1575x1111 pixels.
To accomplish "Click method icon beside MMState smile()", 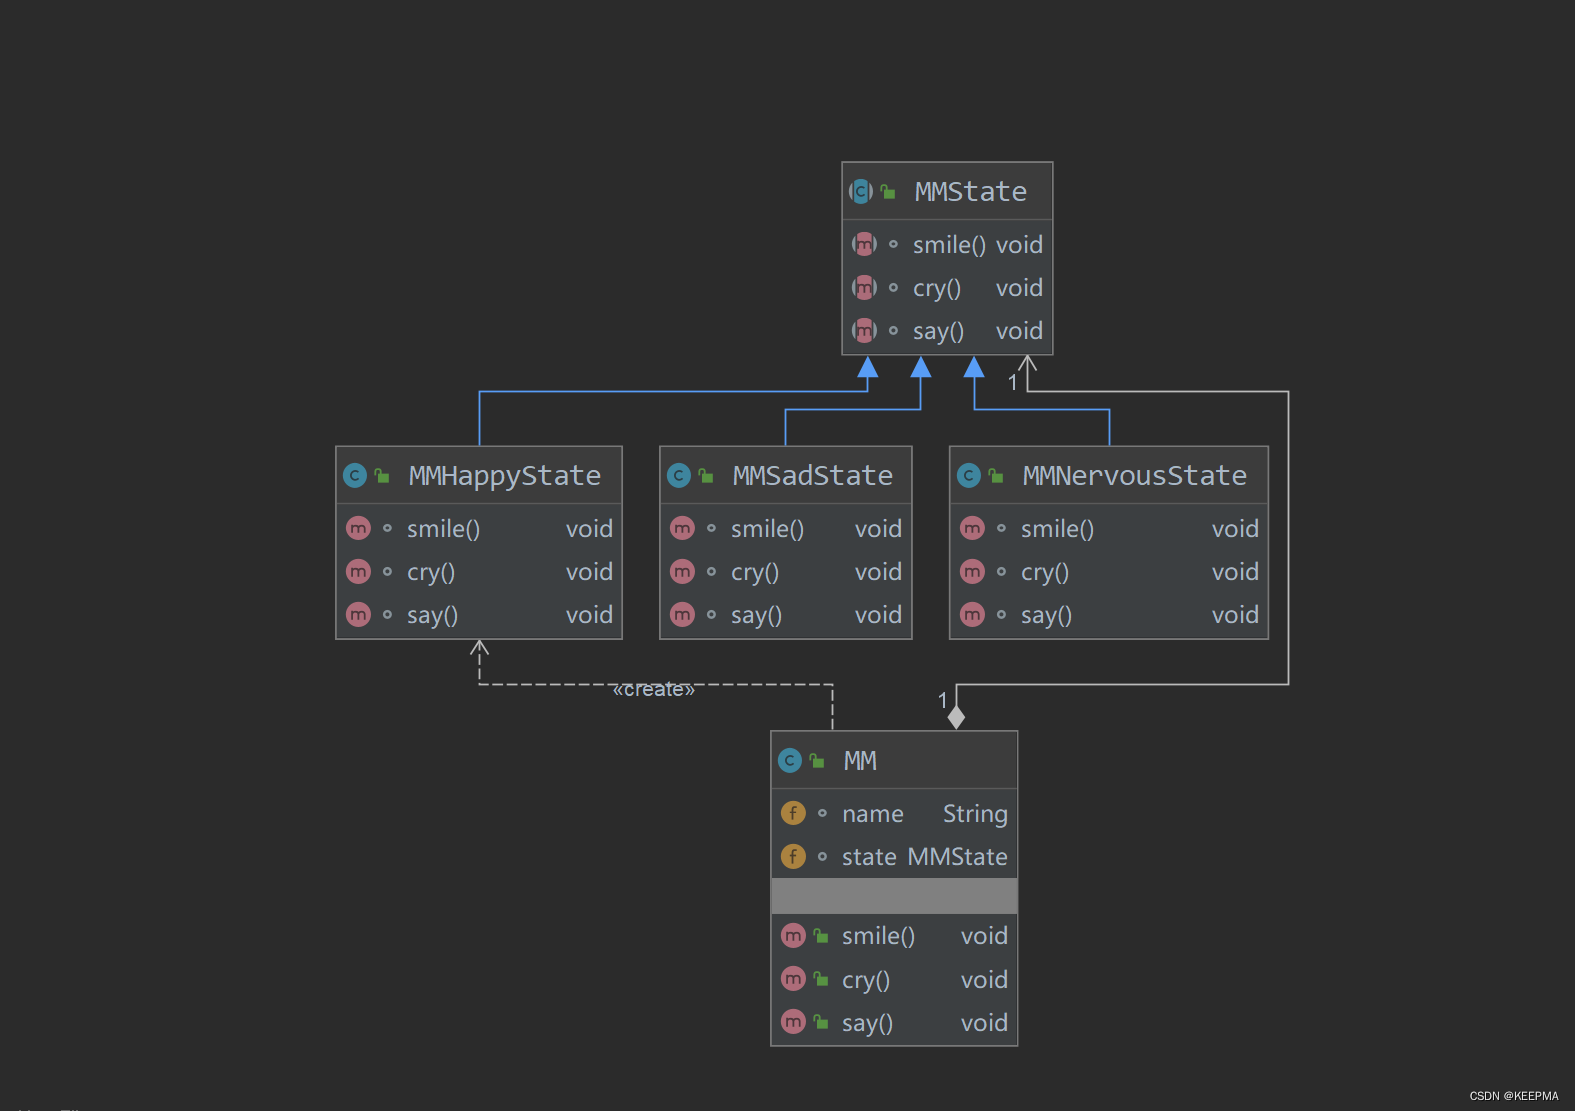I will [864, 244].
